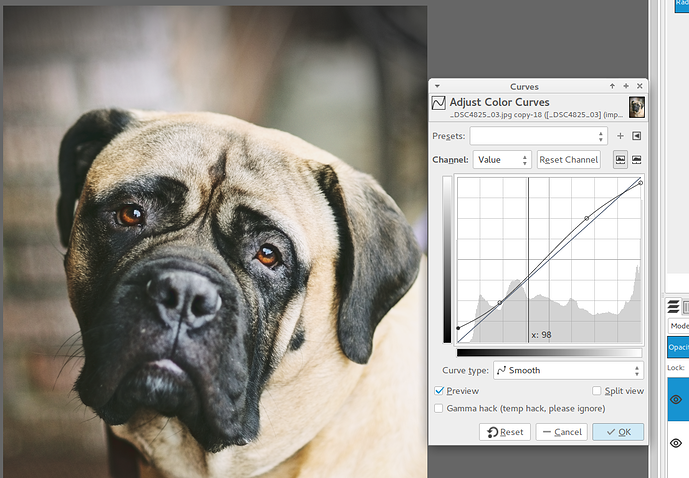The image size is (689, 478).
Task: Close the Curves dialog
Action: (x=640, y=86)
